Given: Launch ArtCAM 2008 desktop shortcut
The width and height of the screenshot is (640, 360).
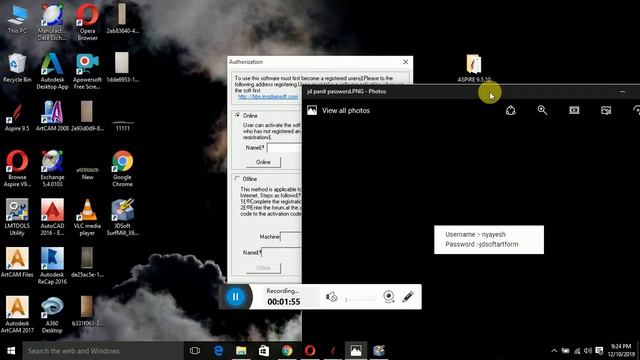Looking at the screenshot, I should coord(52,116).
